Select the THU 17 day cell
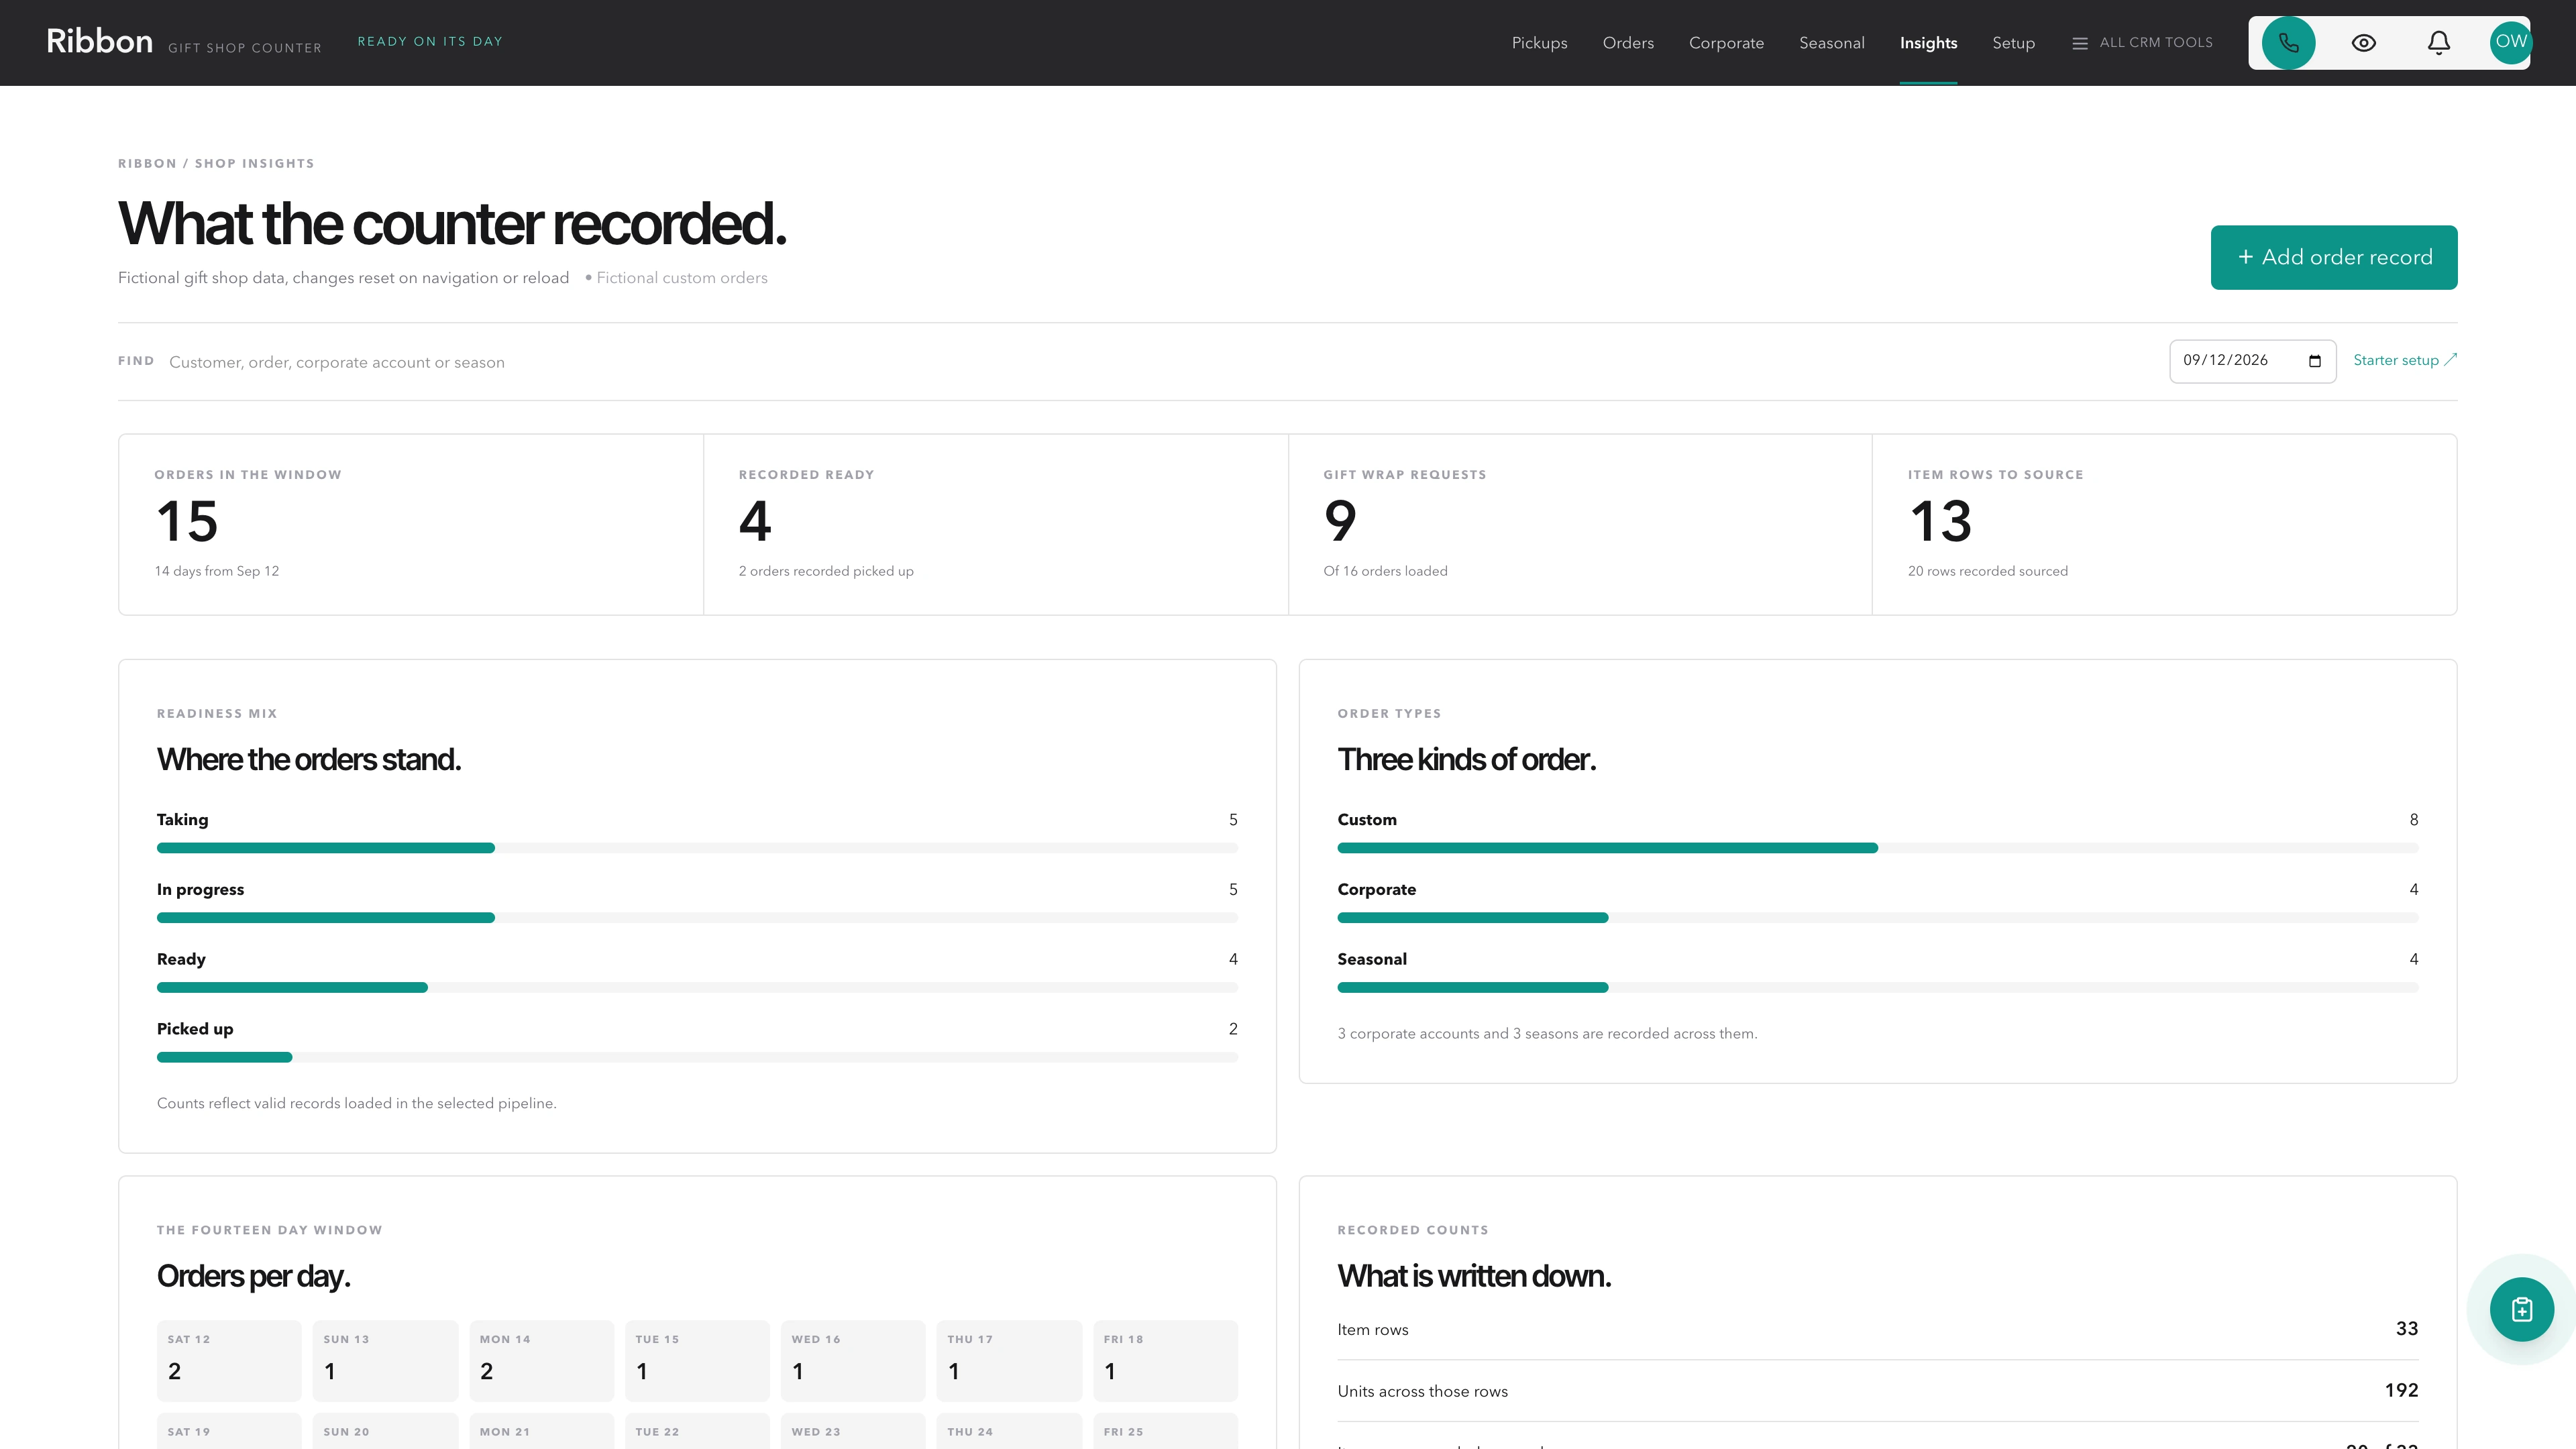 (x=1009, y=1360)
